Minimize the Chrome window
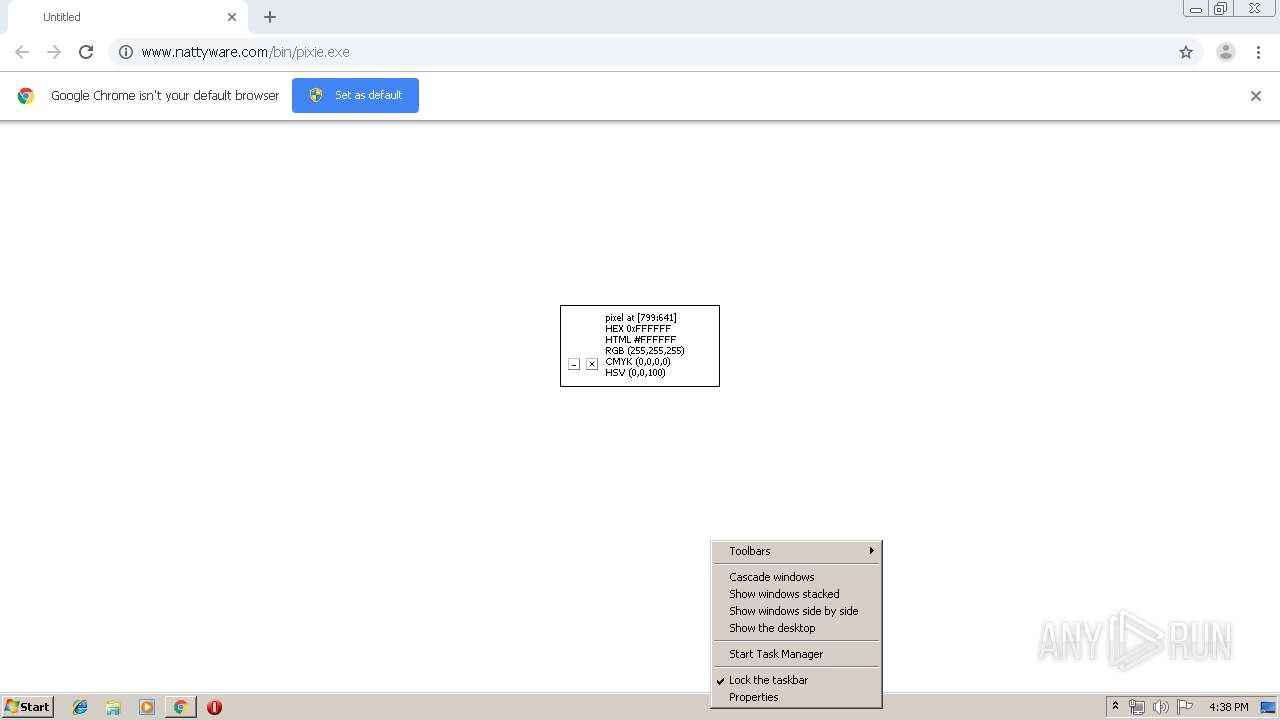Screen dimensions: 1280x720 click(x=1196, y=9)
